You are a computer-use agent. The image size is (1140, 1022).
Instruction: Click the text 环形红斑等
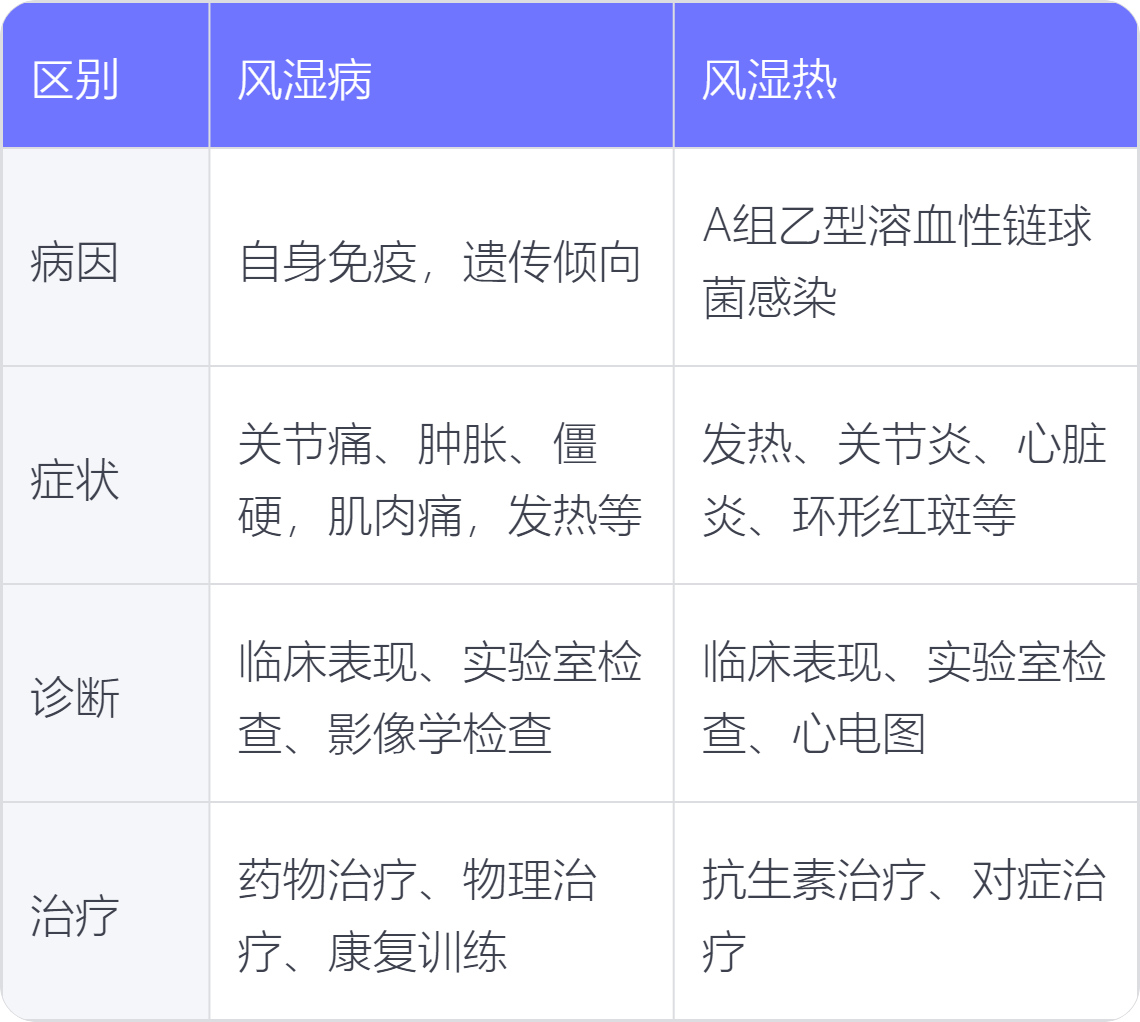904,517
